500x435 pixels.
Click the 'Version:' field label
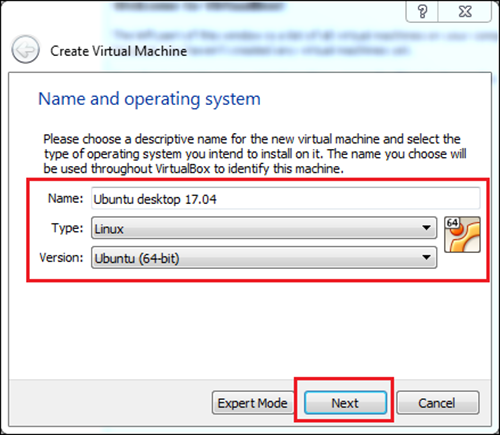[x=61, y=257]
